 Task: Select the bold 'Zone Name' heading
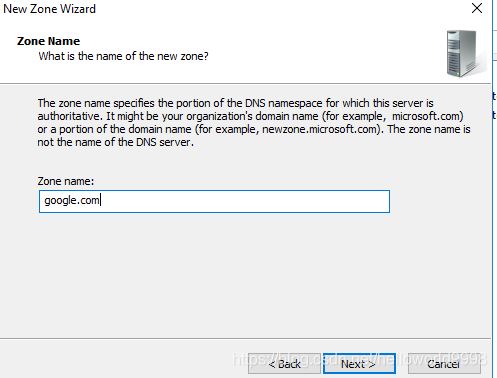48,41
